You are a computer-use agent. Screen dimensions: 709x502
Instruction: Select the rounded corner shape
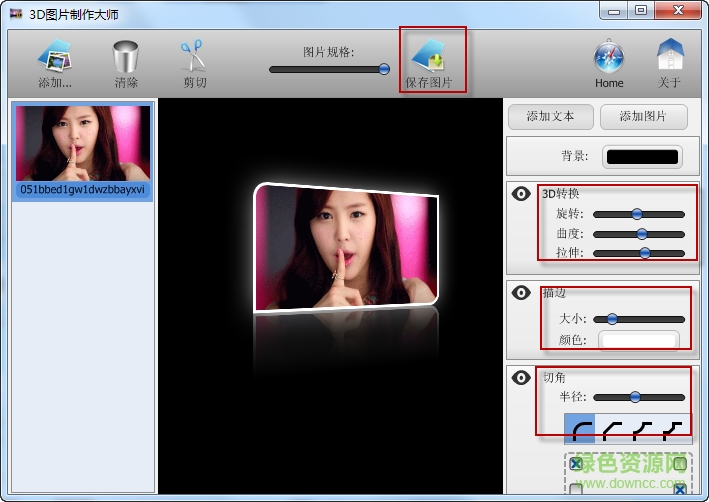580,429
